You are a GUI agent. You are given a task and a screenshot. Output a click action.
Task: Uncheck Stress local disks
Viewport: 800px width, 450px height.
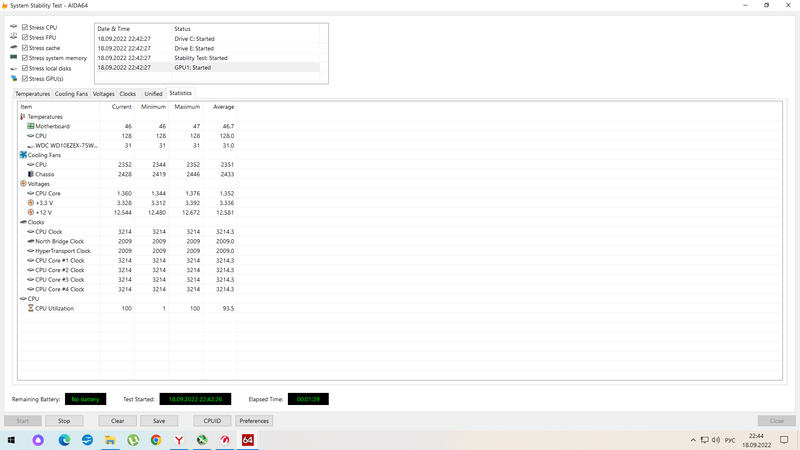pyautogui.click(x=24, y=68)
